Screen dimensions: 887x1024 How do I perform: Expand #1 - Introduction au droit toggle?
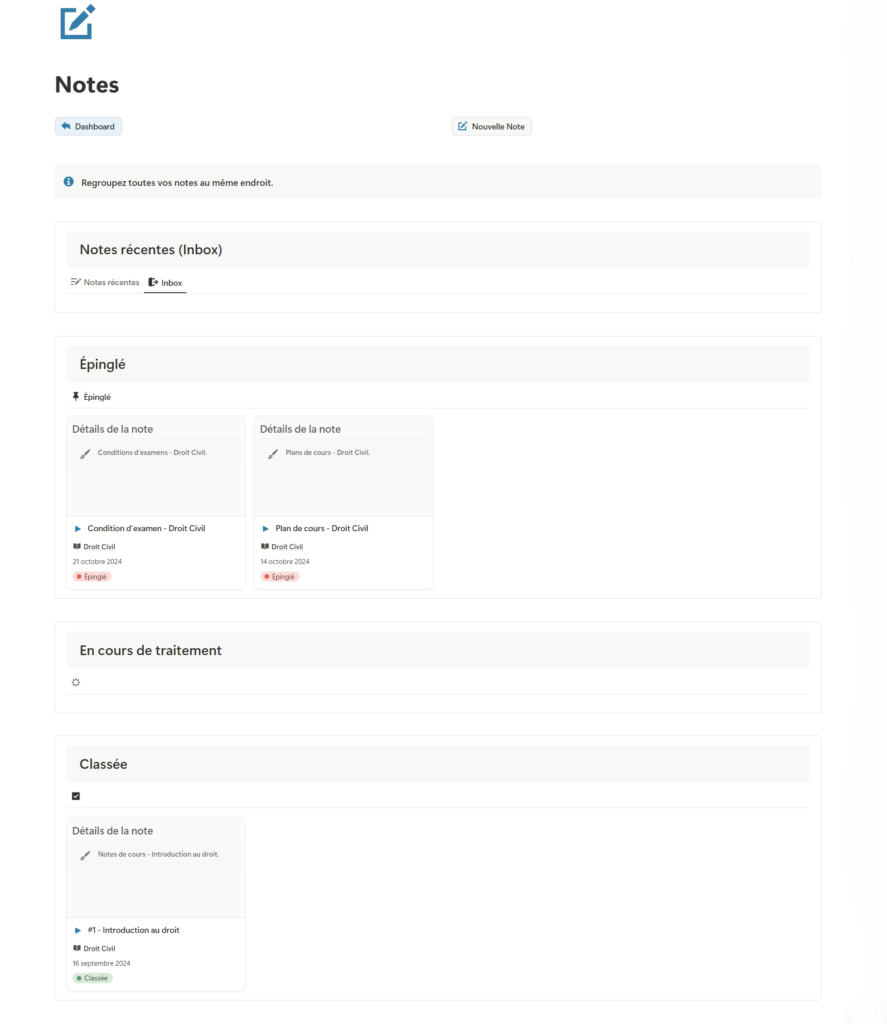pos(78,931)
